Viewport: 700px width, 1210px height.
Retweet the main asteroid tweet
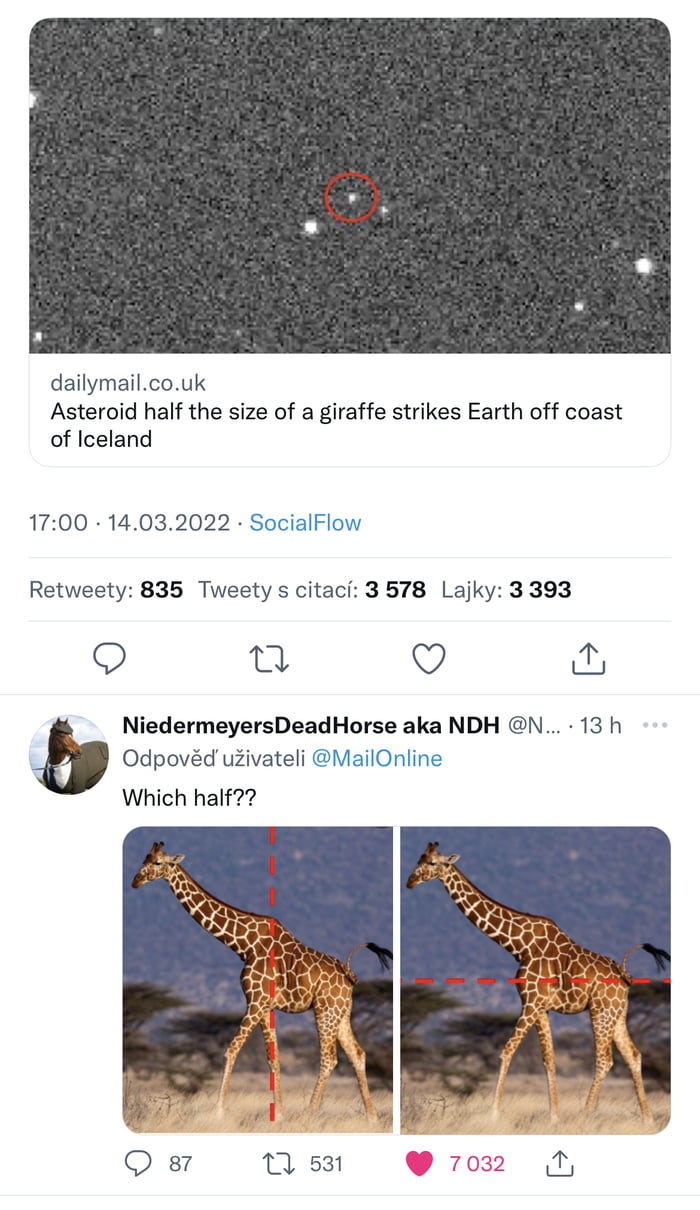click(x=268, y=658)
